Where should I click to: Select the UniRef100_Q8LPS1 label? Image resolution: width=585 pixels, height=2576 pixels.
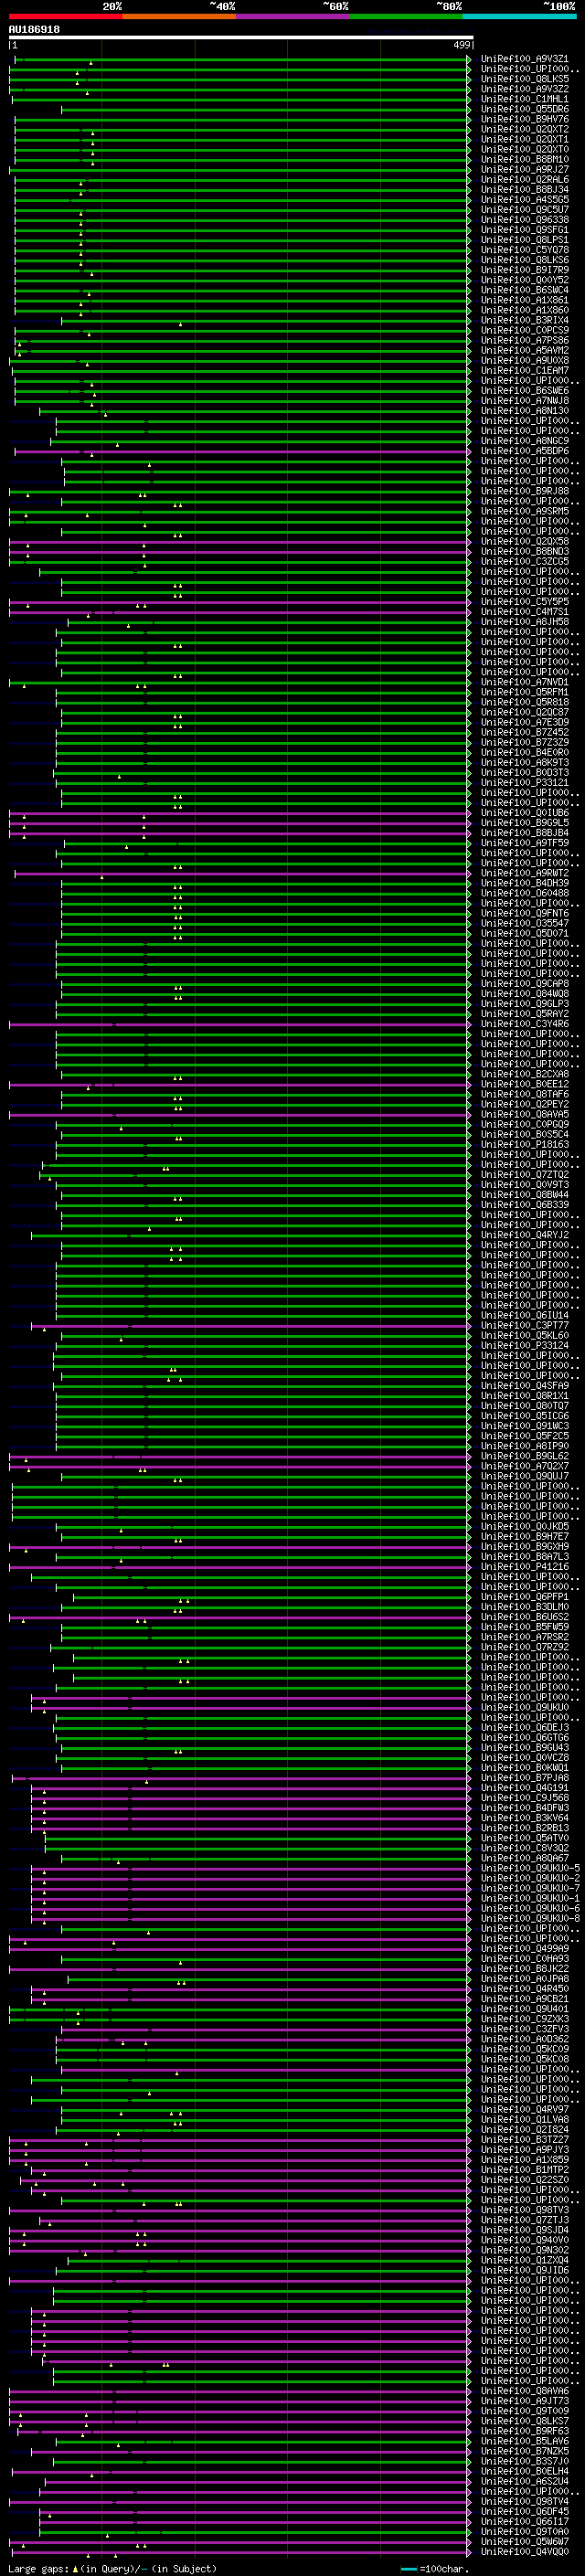click(525, 240)
